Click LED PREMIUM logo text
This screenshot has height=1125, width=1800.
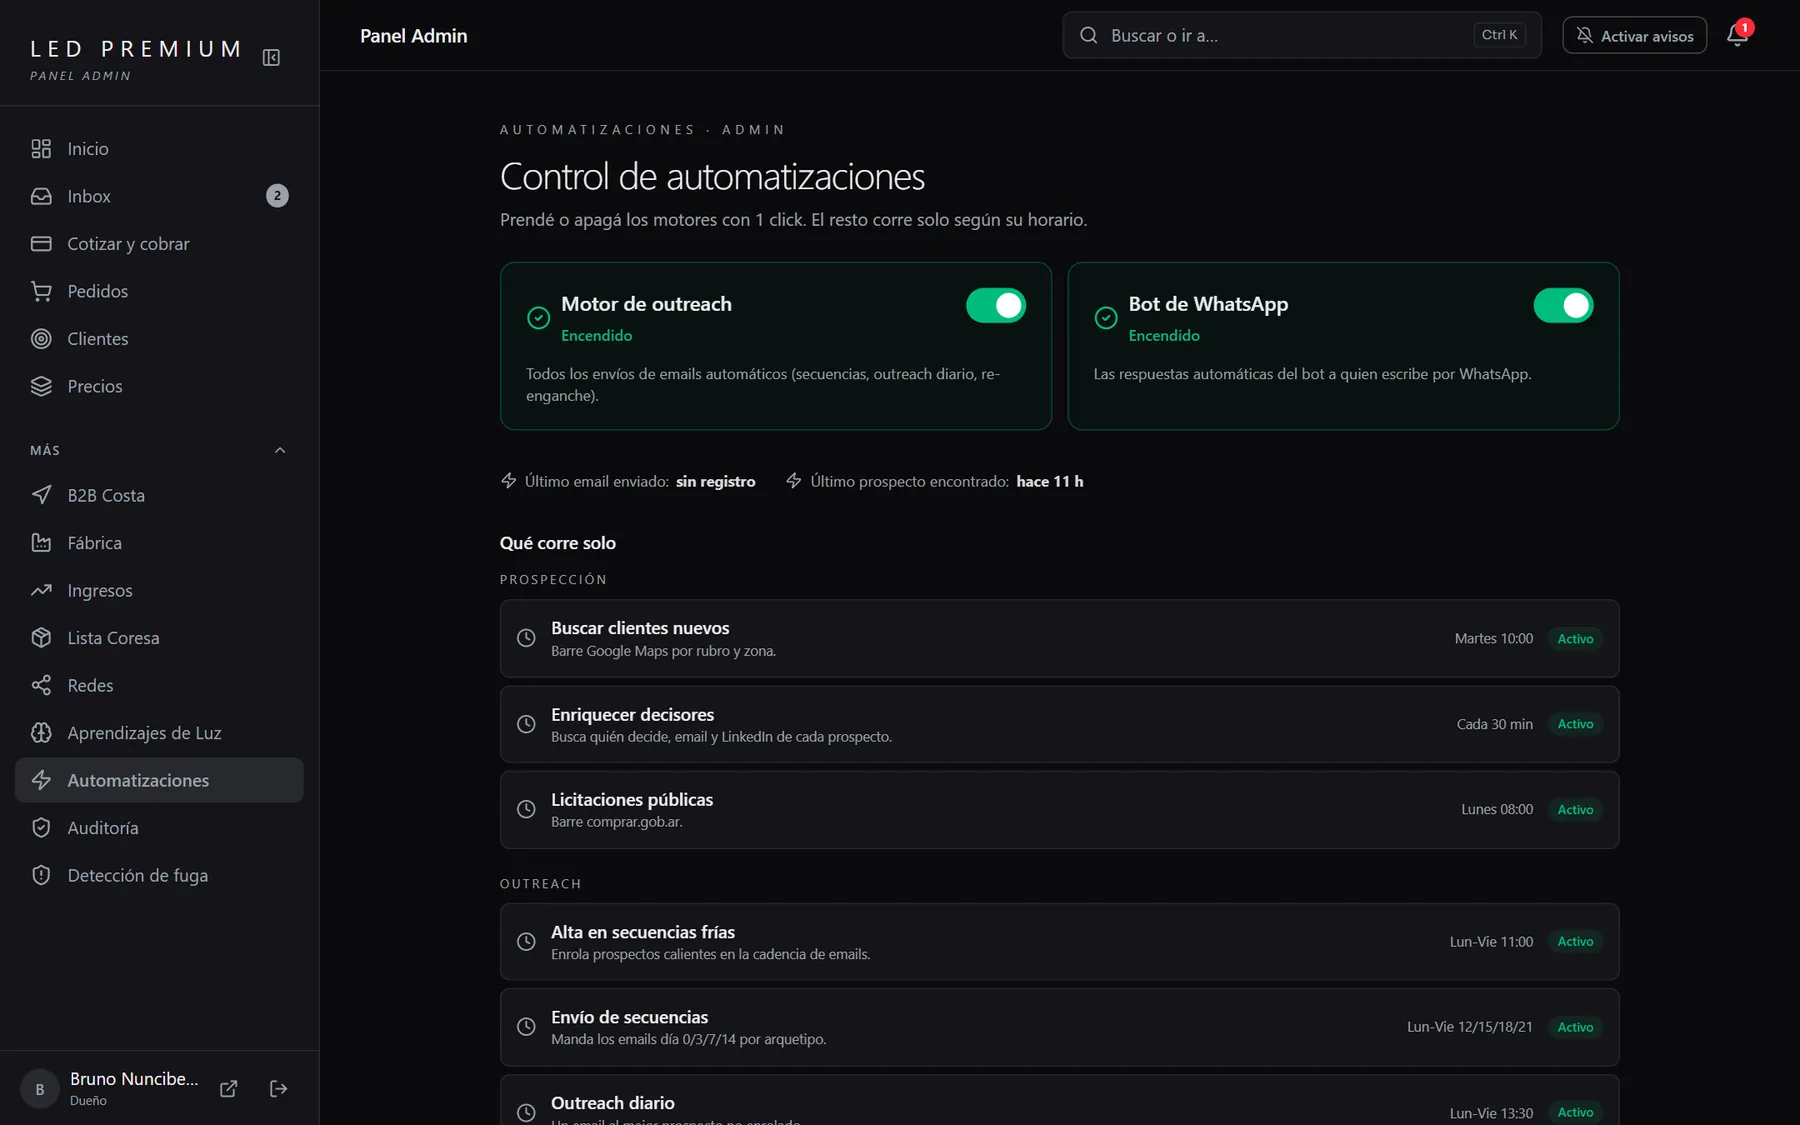(135, 49)
